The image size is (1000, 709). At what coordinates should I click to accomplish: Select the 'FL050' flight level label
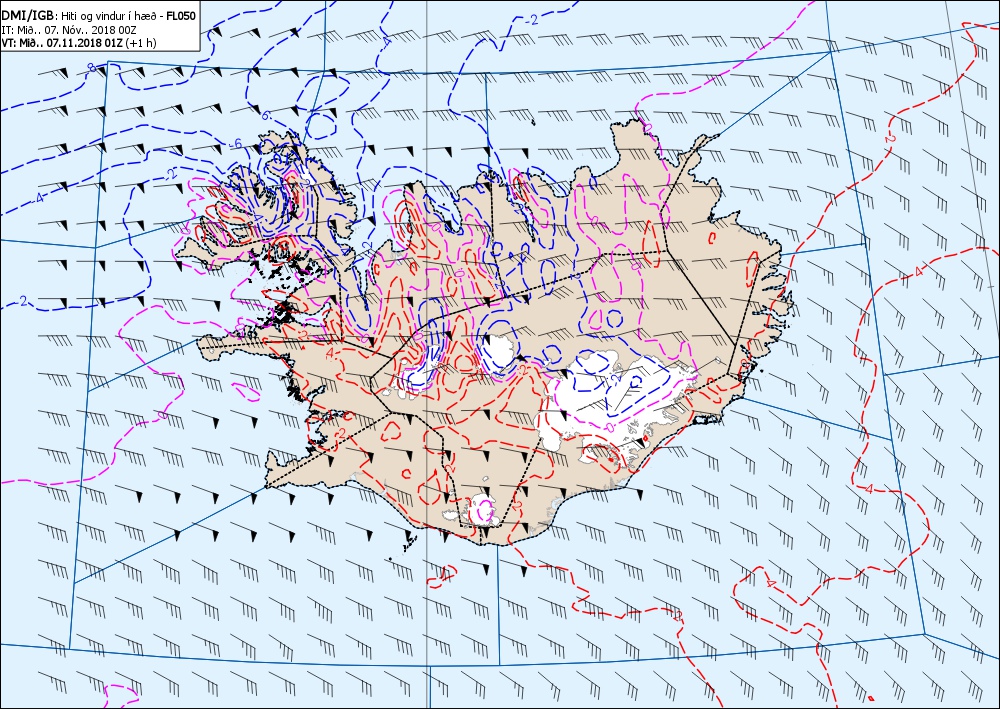[x=180, y=16]
